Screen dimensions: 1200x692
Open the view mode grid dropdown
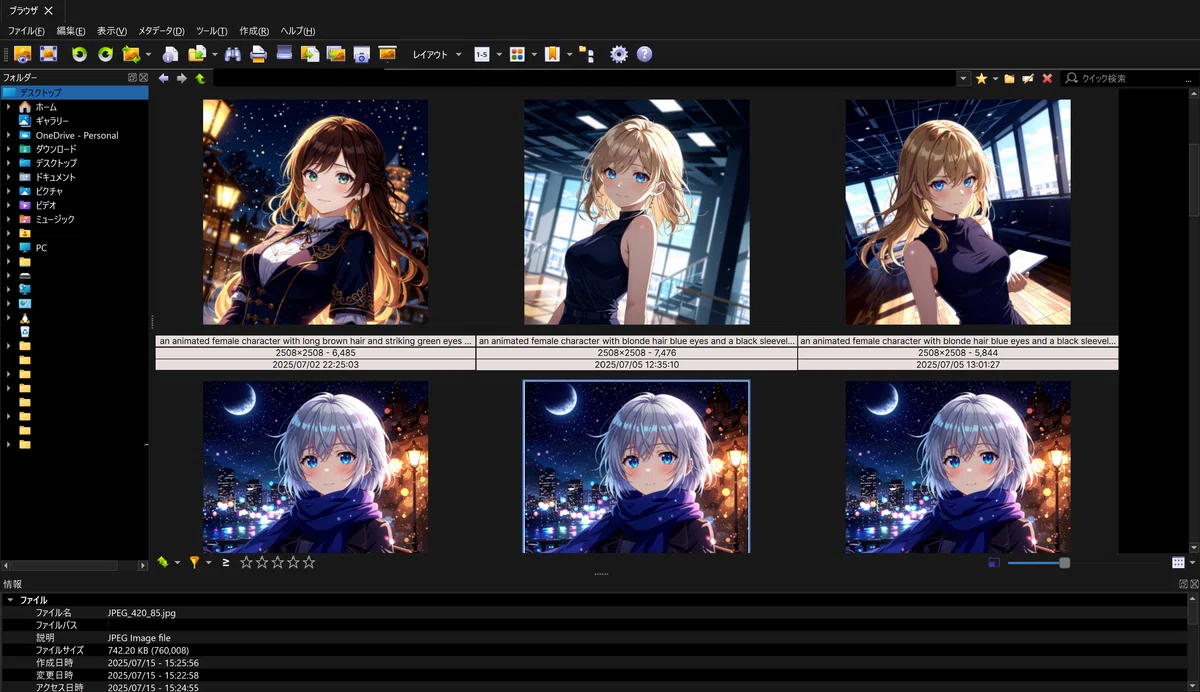tap(533, 54)
